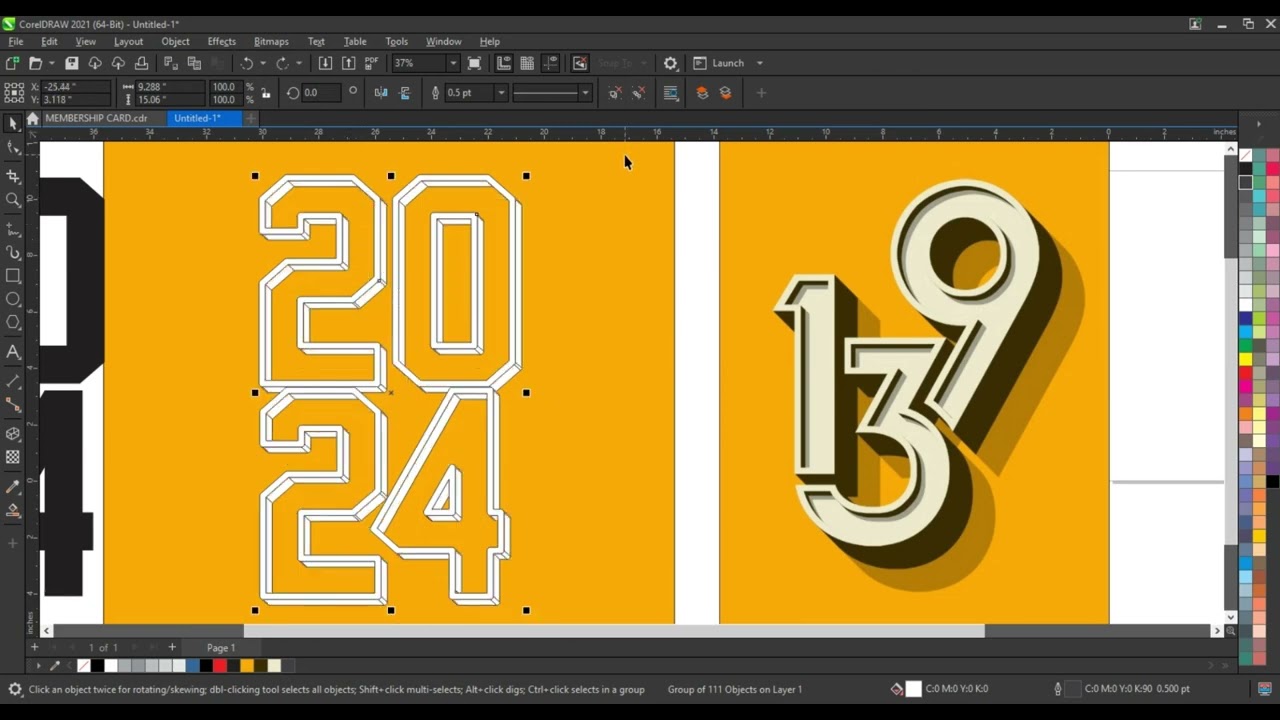Create a new document icon
Viewport: 1280px width, 720px height.
pos(12,63)
